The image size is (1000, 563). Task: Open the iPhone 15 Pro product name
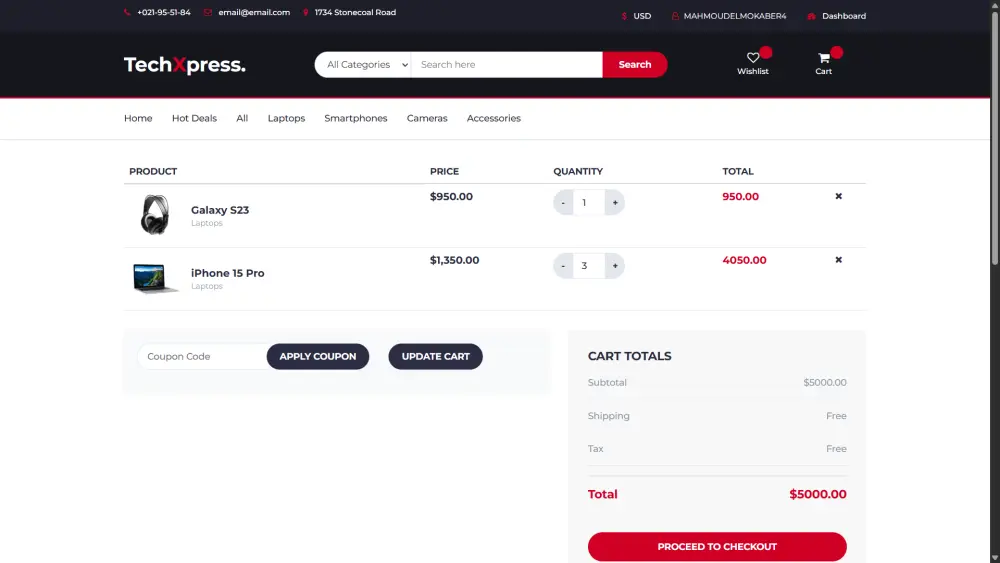pos(227,273)
